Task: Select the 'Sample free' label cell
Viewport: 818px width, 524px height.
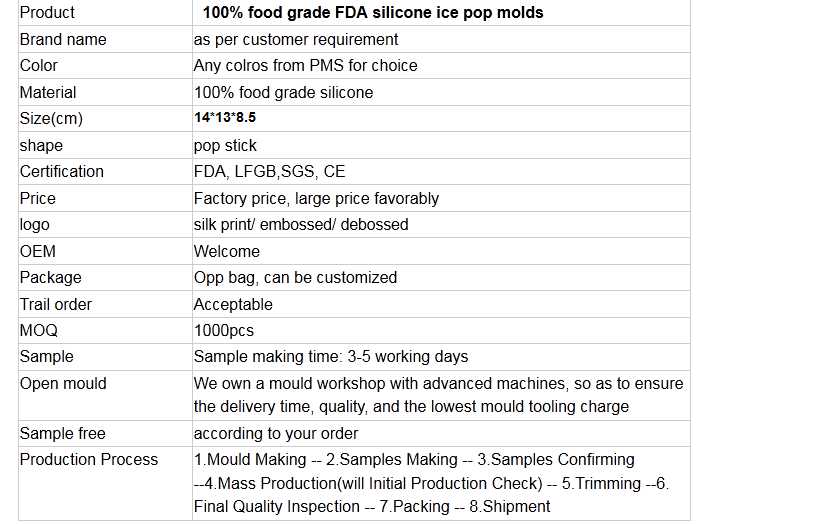Action: (63, 433)
